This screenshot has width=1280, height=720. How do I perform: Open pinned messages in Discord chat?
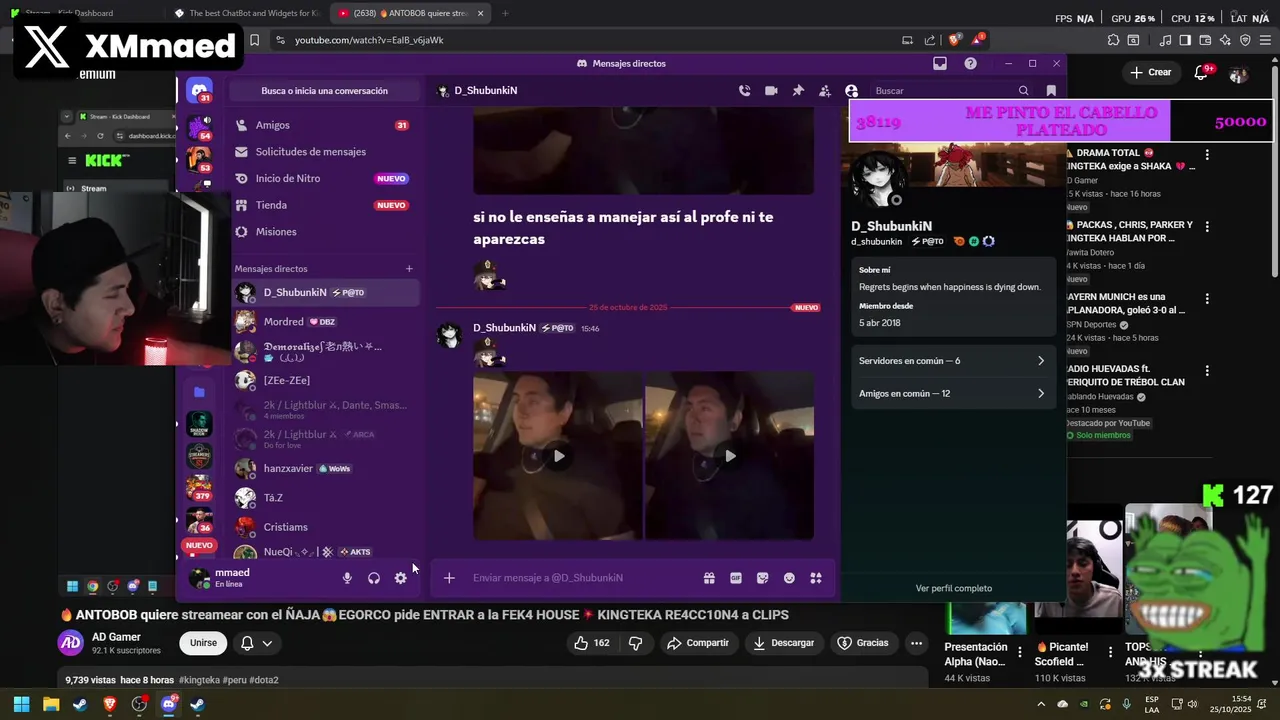798,91
